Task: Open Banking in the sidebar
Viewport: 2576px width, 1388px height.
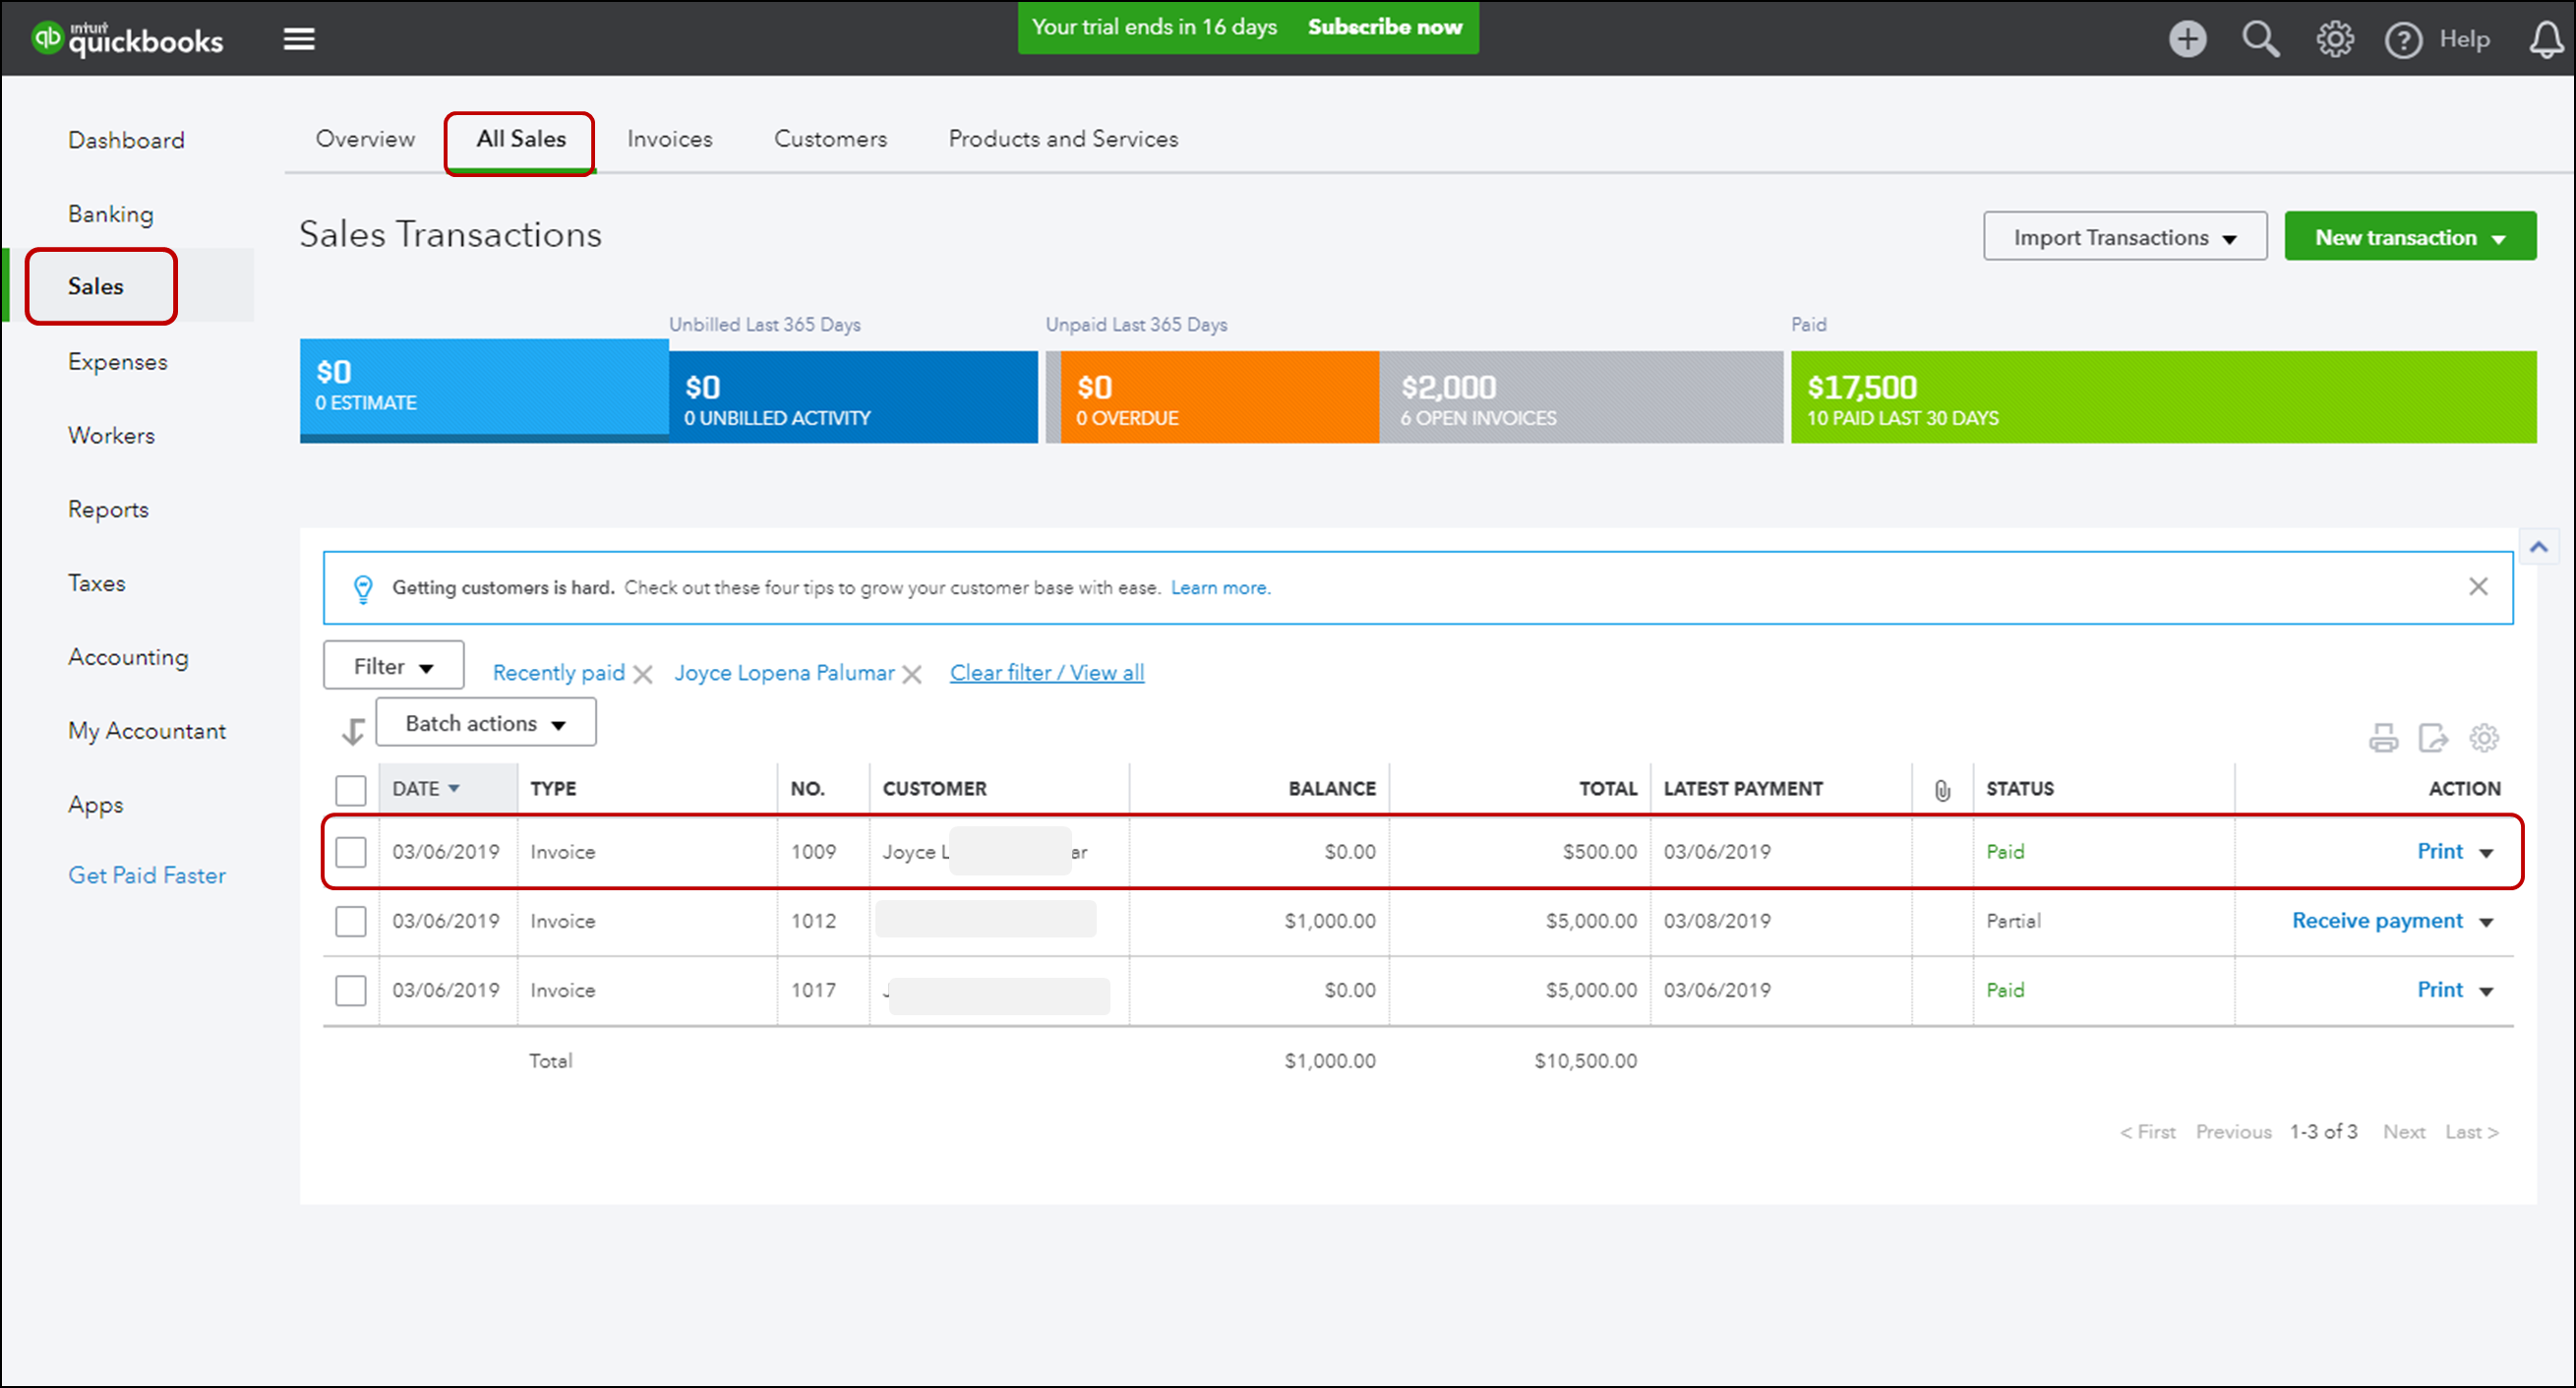Action: point(110,214)
